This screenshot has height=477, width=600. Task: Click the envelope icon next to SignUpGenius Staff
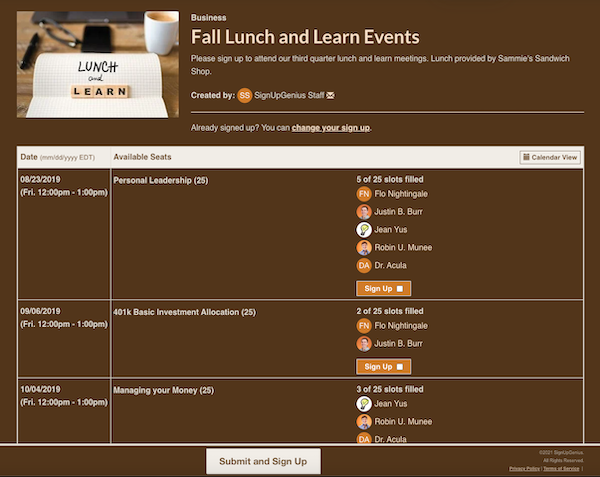[x=330, y=95]
